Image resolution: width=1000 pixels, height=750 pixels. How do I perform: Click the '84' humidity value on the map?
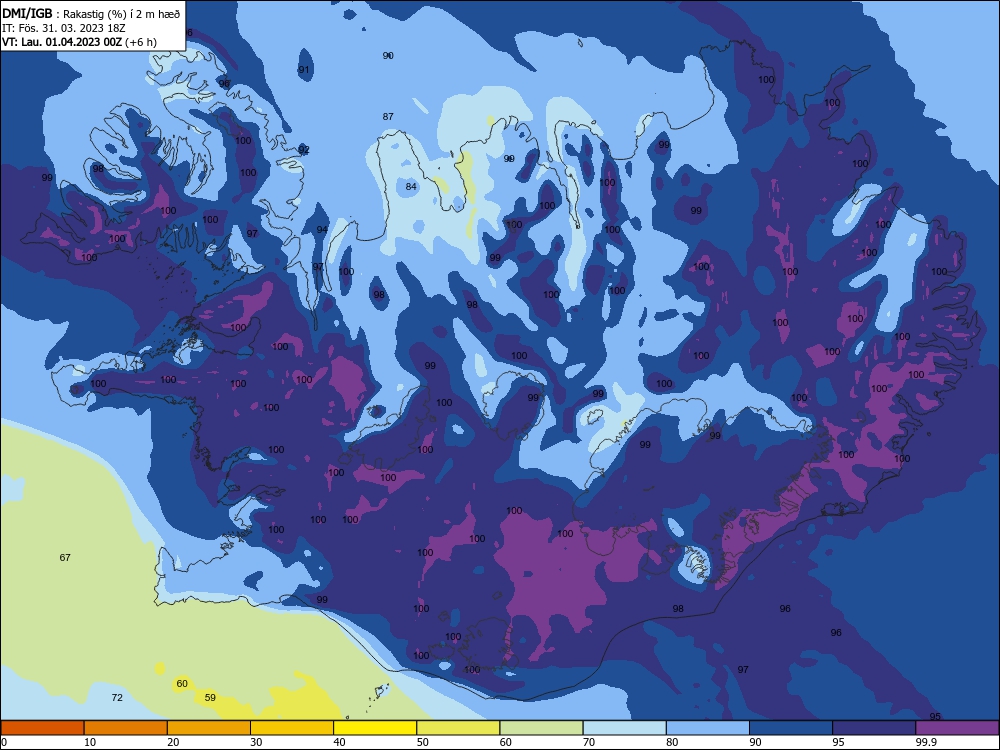[x=411, y=186]
